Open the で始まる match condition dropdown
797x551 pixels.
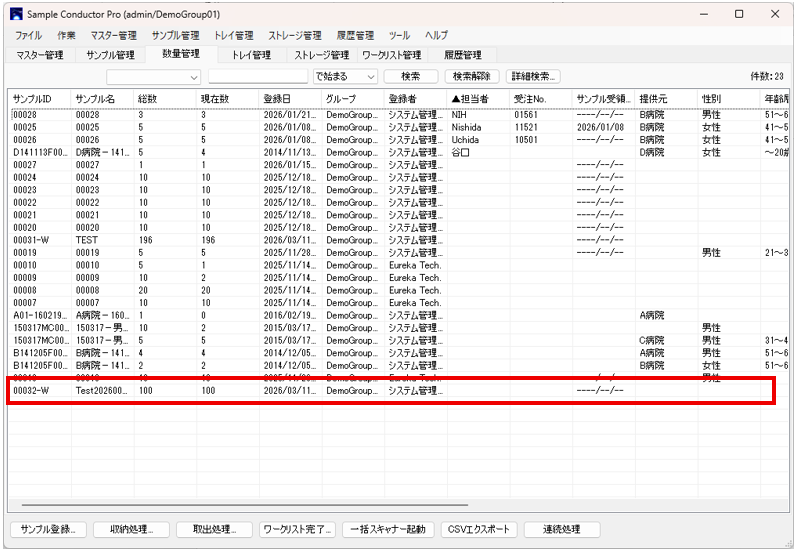pyautogui.click(x=345, y=76)
